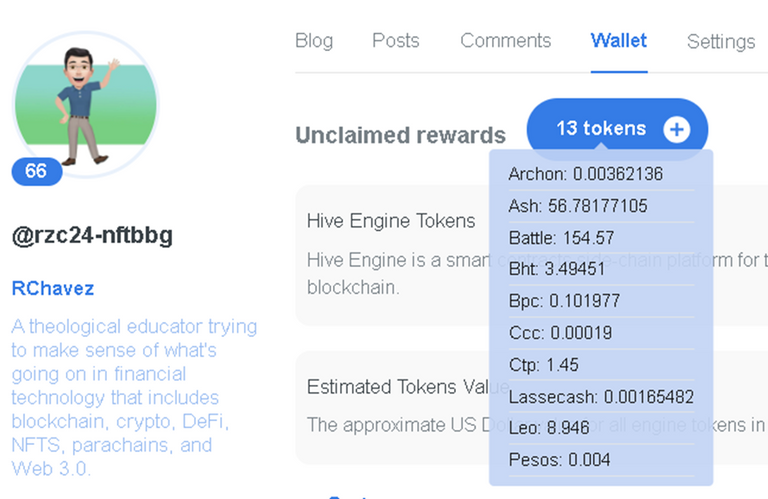The width and height of the screenshot is (768, 499).
Task: Select the Archon reward entry
Action: 601,174
